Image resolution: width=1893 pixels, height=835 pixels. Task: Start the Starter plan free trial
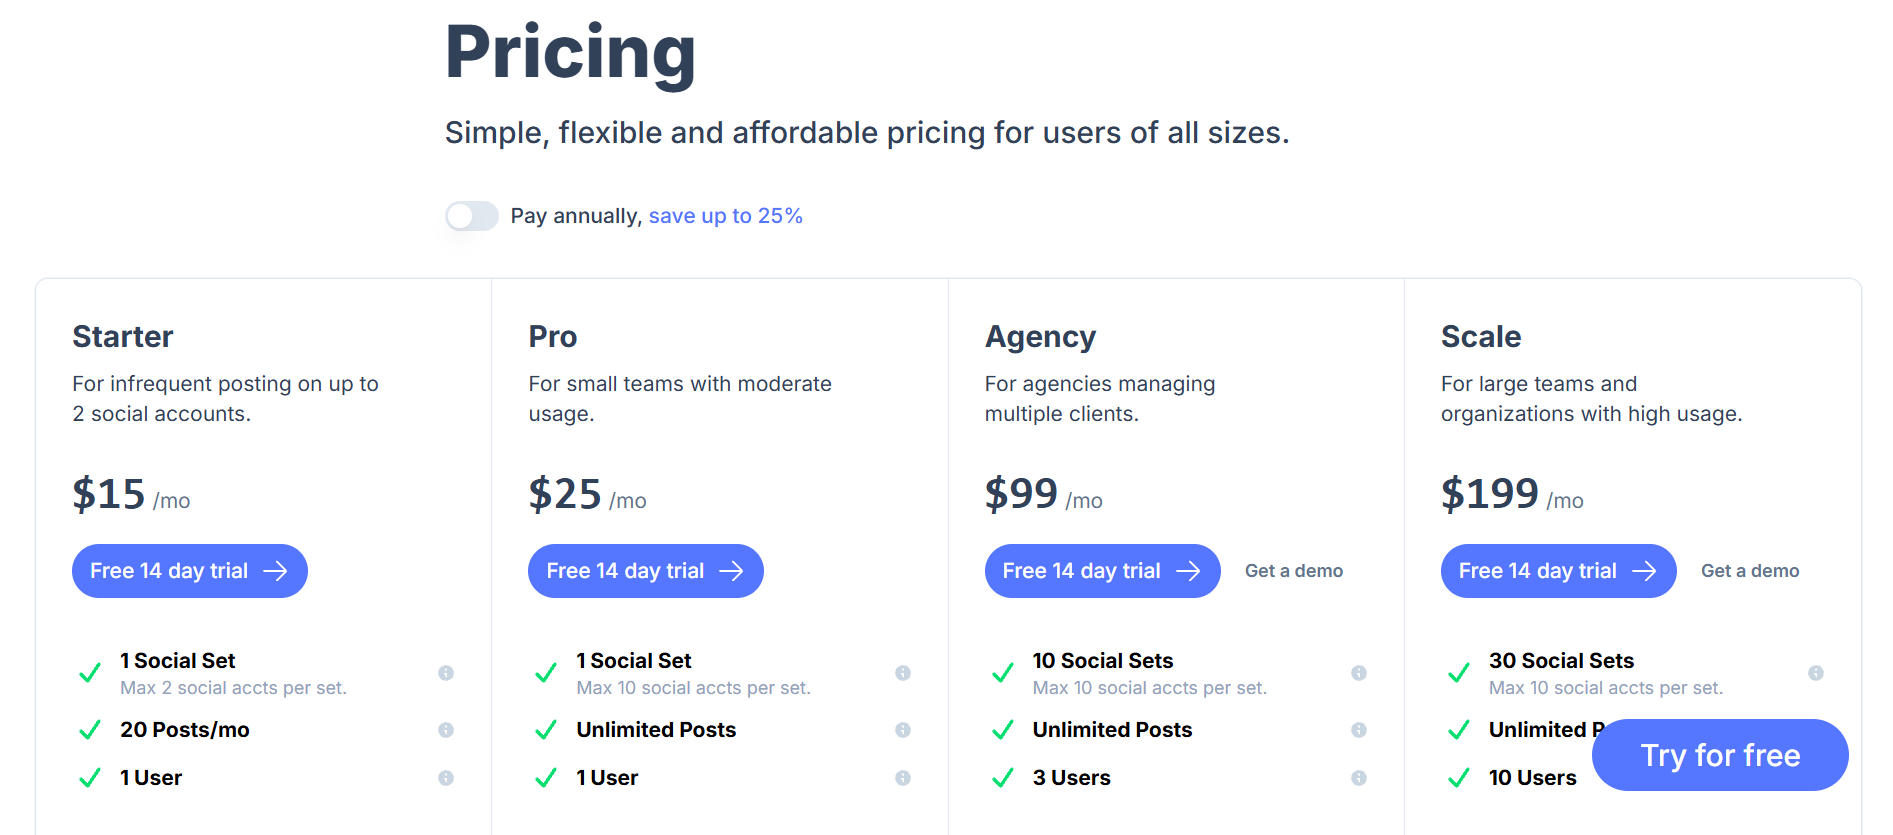tap(189, 570)
